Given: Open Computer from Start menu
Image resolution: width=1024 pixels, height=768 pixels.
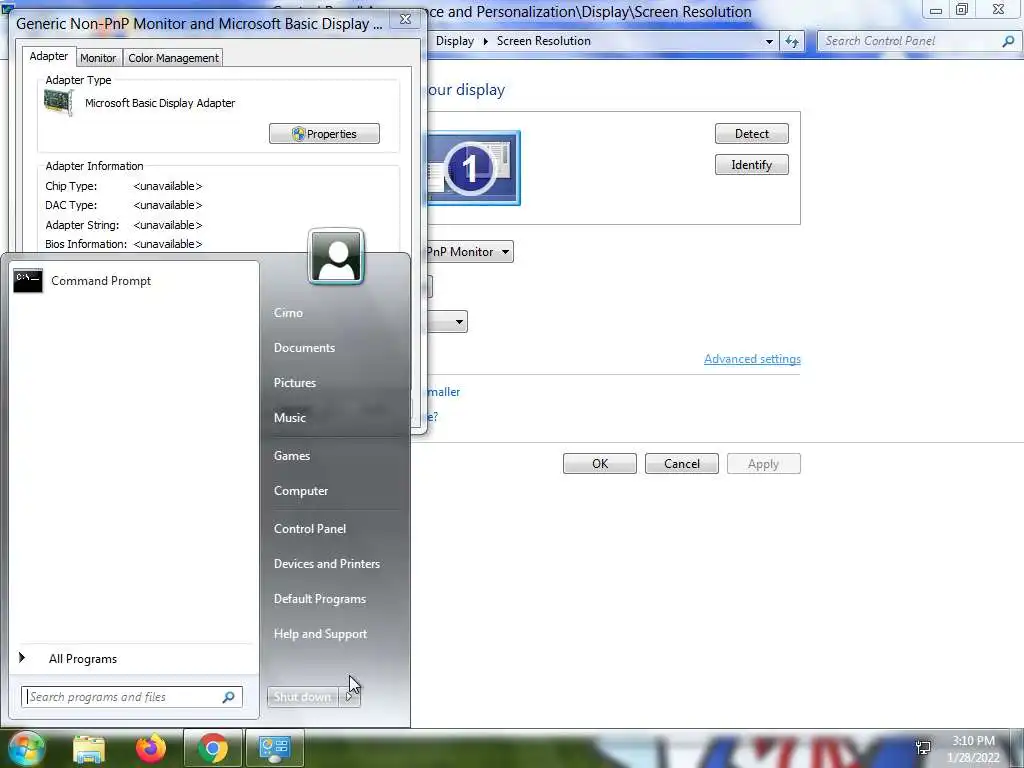Looking at the screenshot, I should (301, 491).
